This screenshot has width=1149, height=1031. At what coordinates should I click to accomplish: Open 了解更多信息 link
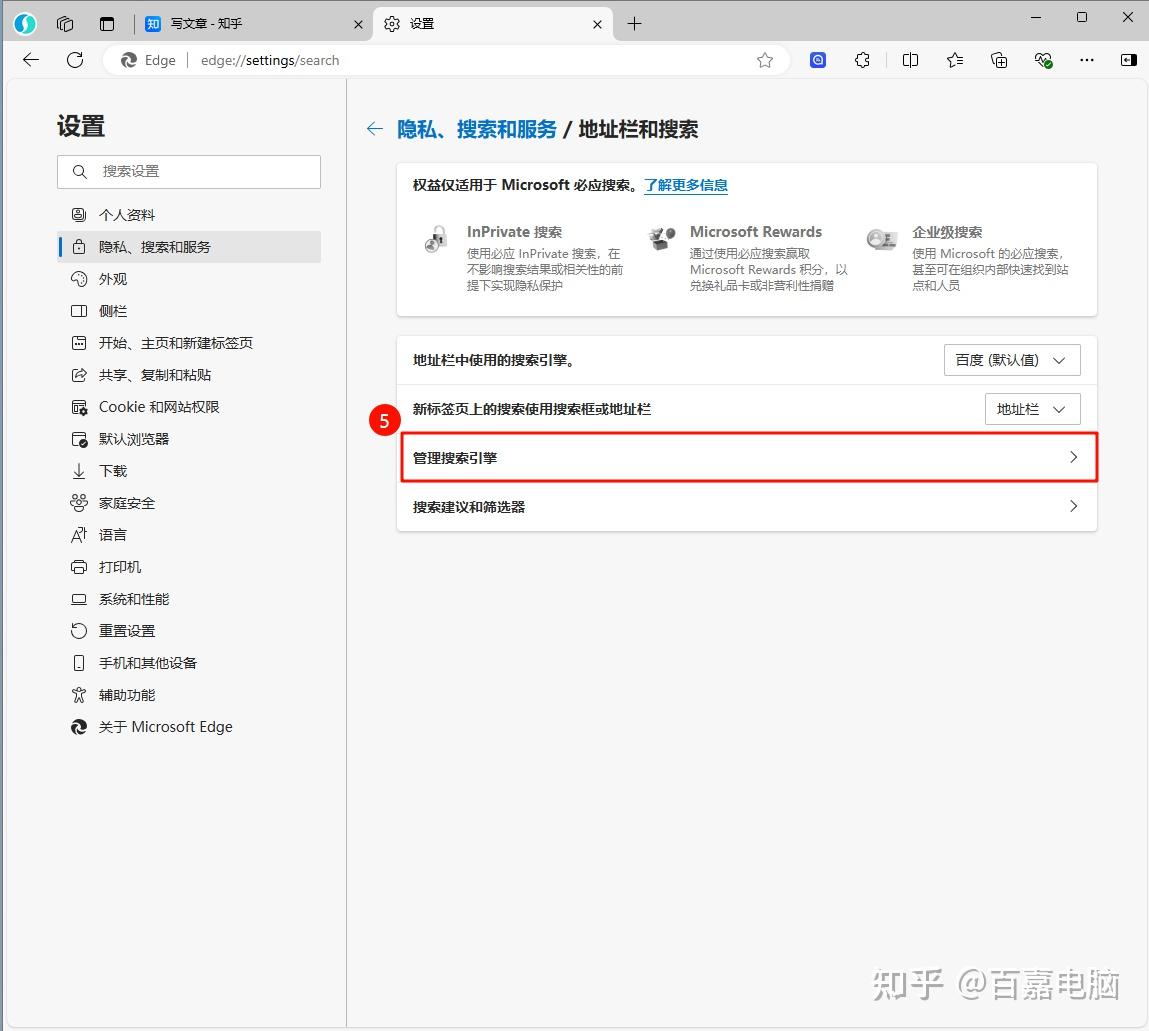click(686, 185)
